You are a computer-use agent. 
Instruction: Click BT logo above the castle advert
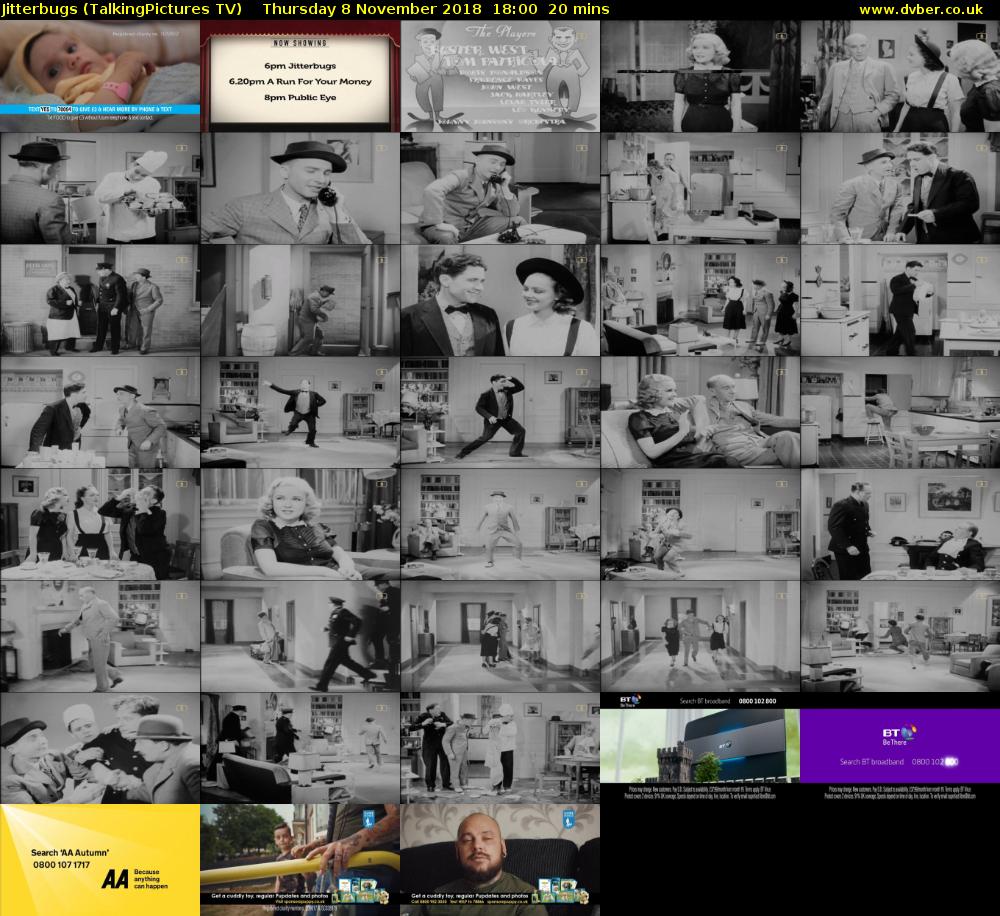tap(630, 701)
